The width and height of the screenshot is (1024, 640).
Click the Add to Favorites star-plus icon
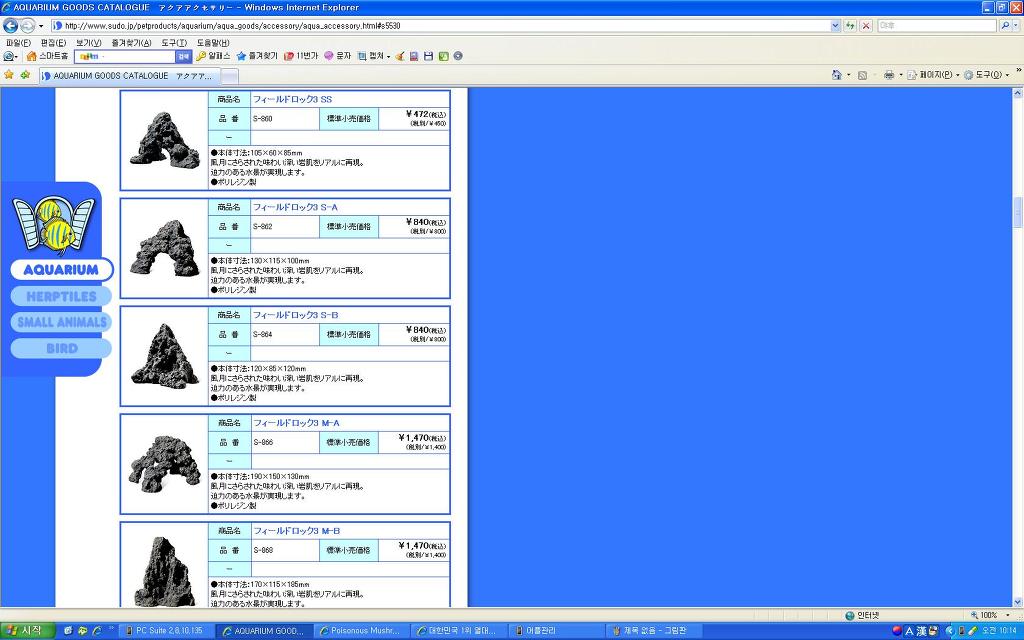click(x=25, y=75)
